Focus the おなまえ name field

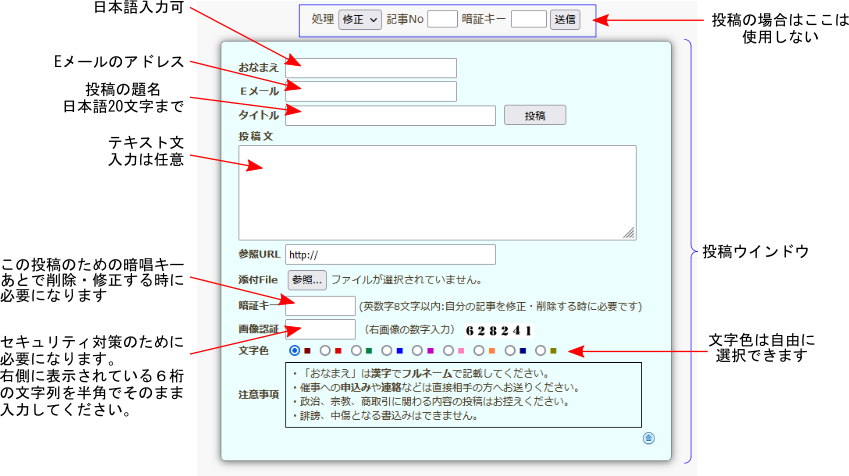370,68
